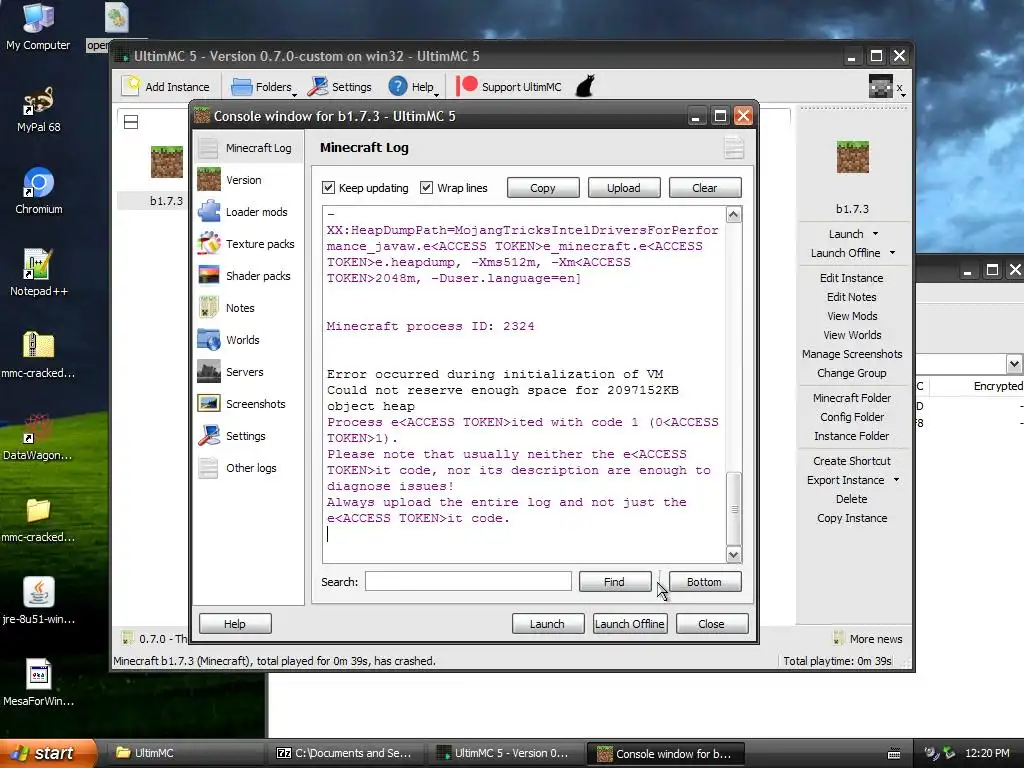Open the Notes page
1024x768 pixels.
(x=248, y=308)
